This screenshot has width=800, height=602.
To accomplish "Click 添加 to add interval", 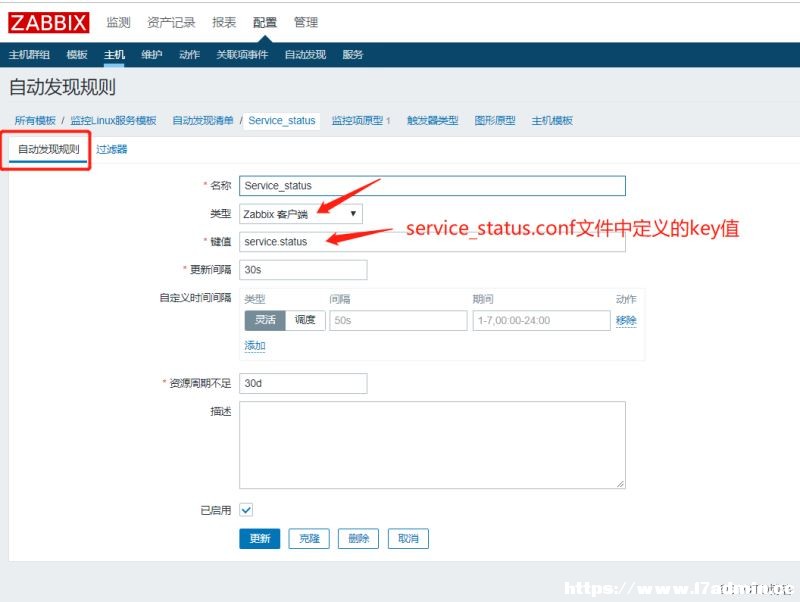I will pyautogui.click(x=255, y=345).
